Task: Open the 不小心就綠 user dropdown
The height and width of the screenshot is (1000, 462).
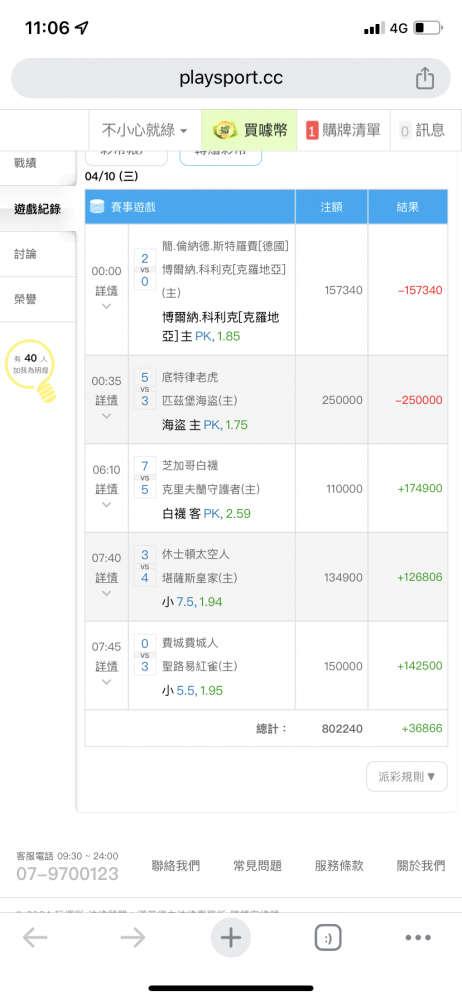Action: [x=145, y=131]
